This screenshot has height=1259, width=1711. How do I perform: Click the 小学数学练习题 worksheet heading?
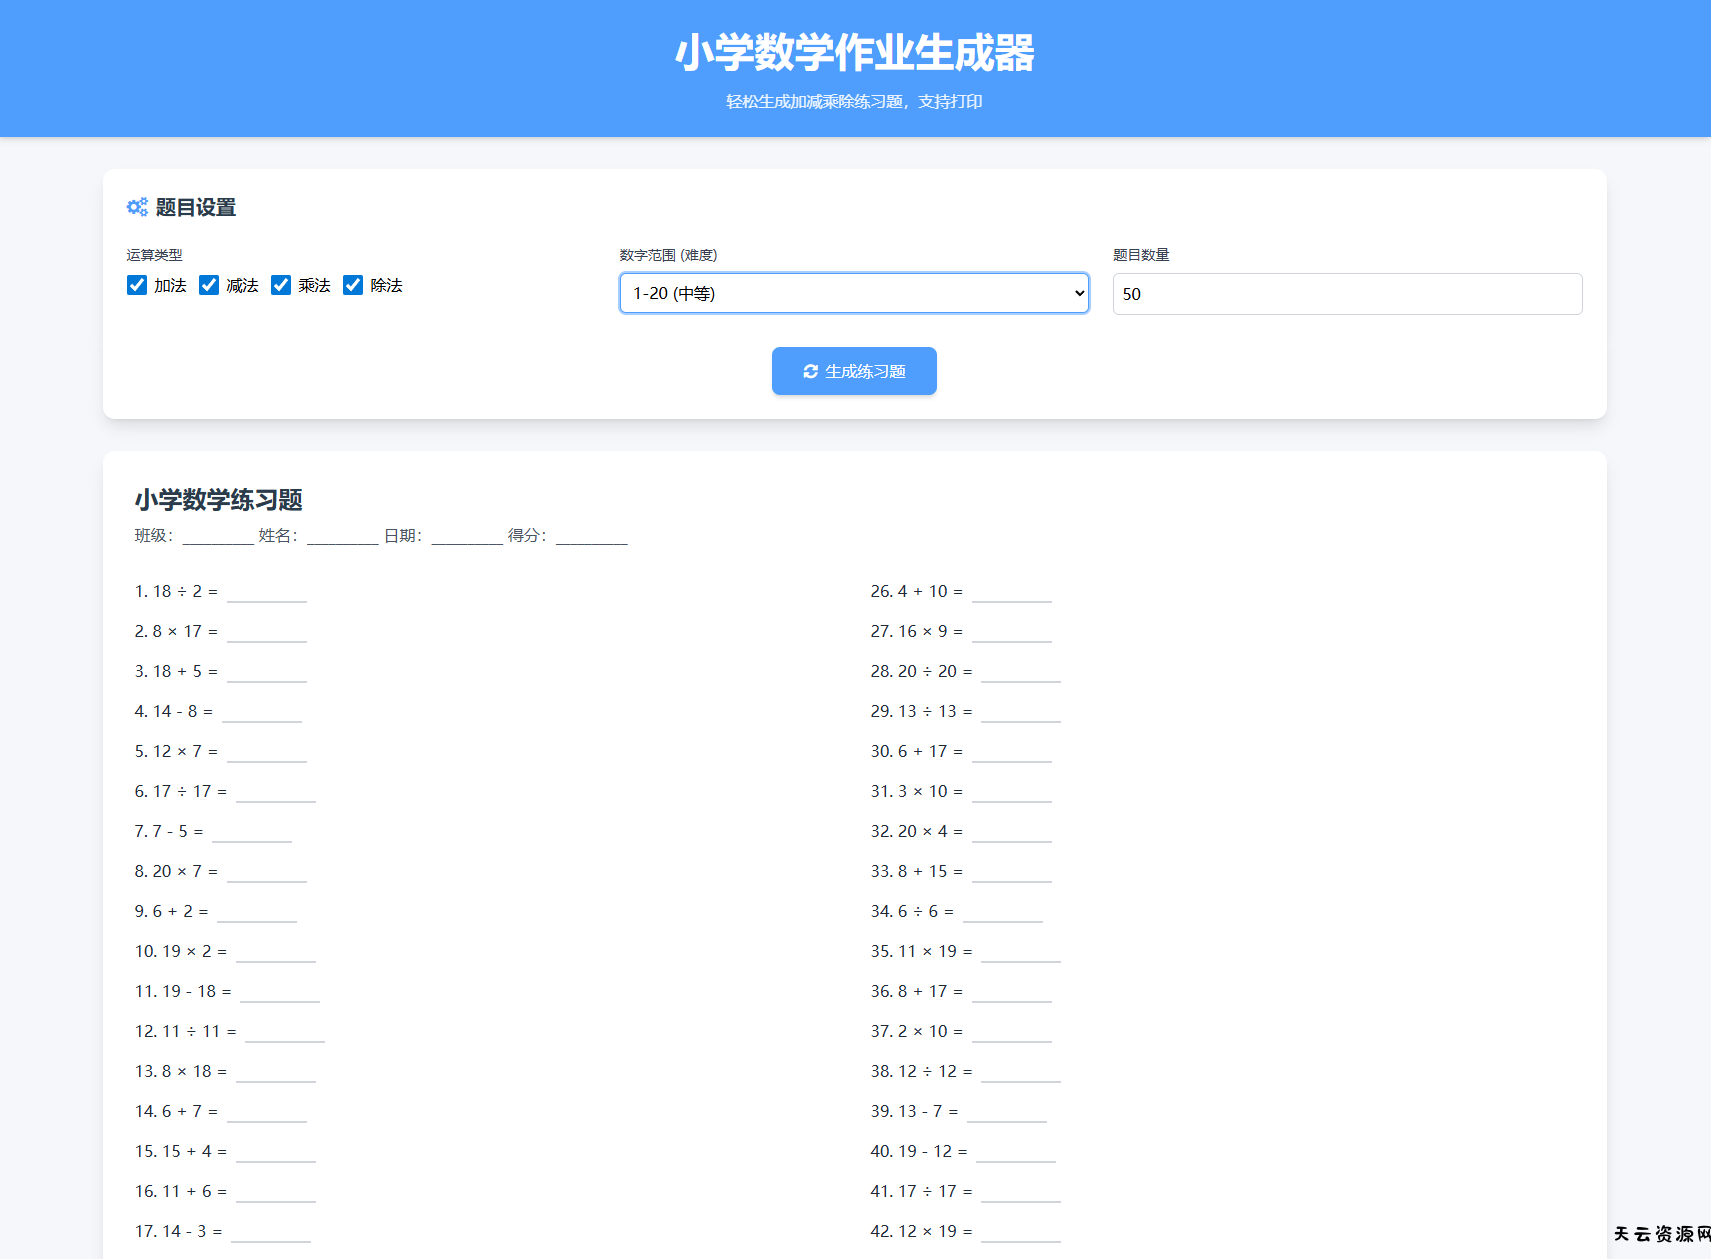(218, 500)
